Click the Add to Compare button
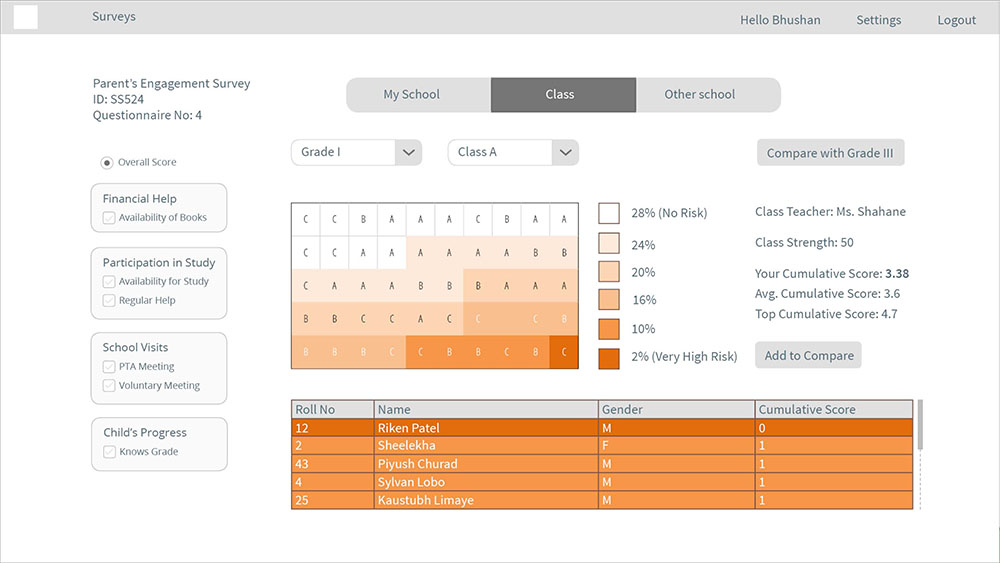Image resolution: width=1000 pixels, height=563 pixels. (x=808, y=355)
